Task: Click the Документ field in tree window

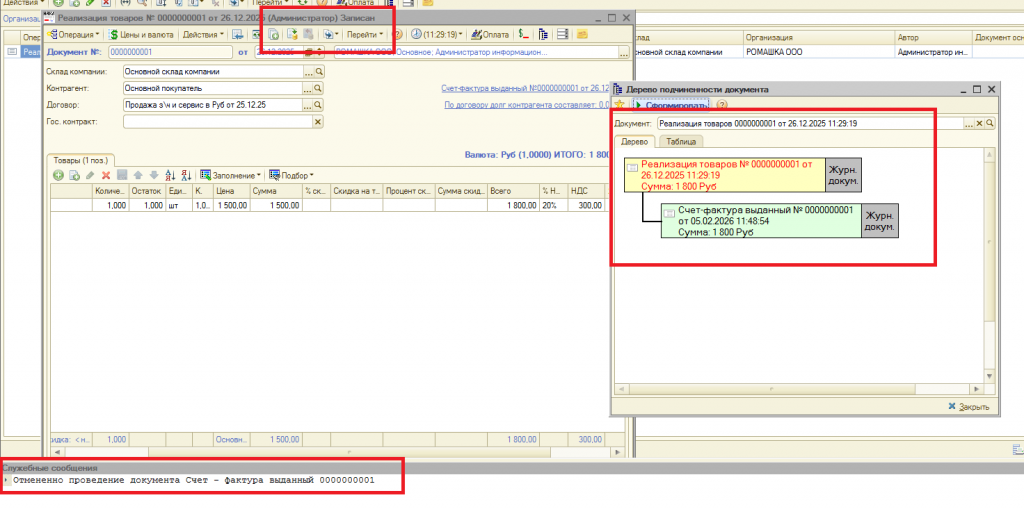Action: tap(810, 123)
